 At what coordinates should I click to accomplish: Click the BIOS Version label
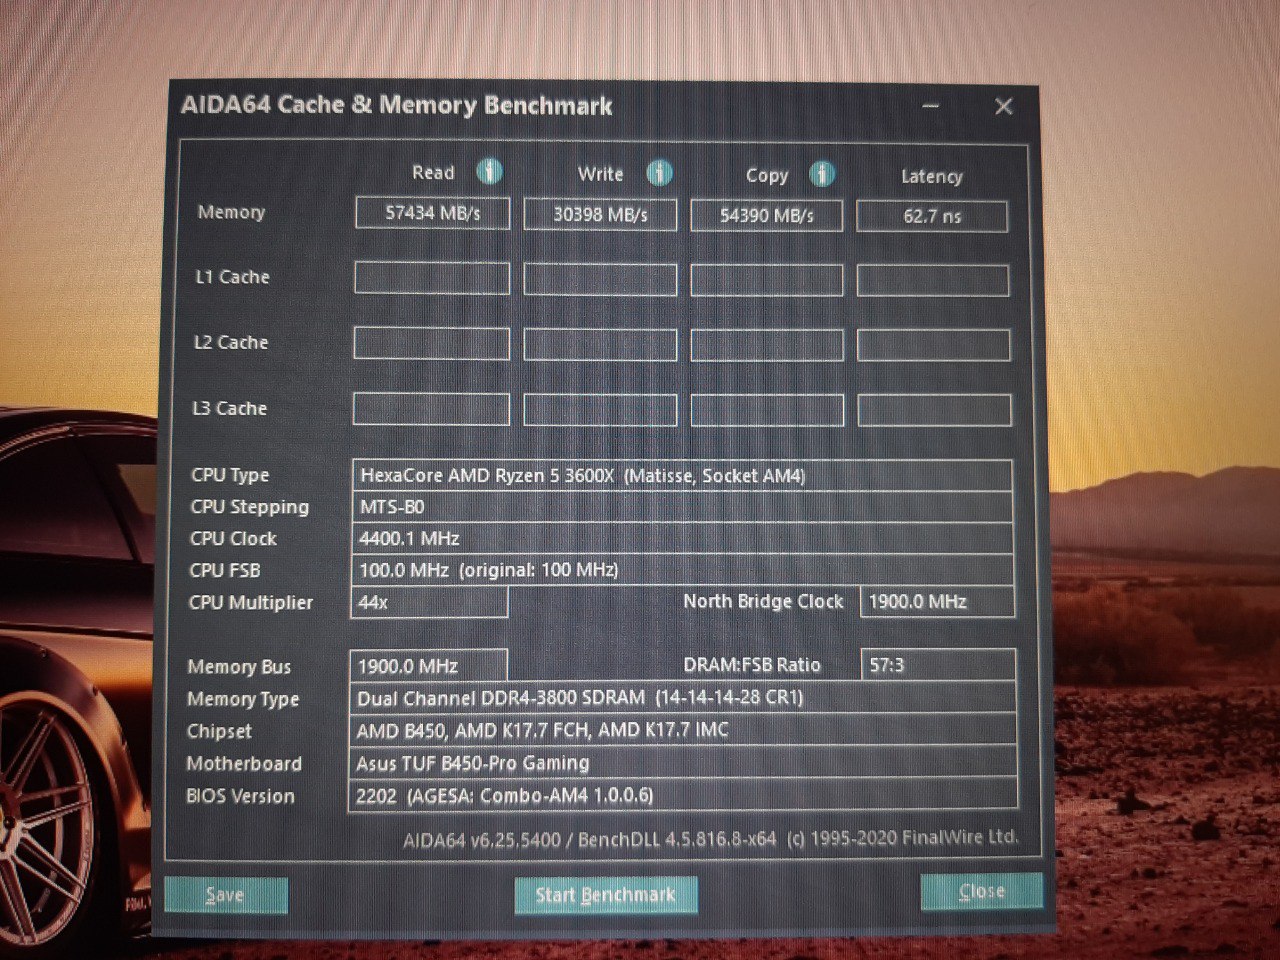coord(240,796)
